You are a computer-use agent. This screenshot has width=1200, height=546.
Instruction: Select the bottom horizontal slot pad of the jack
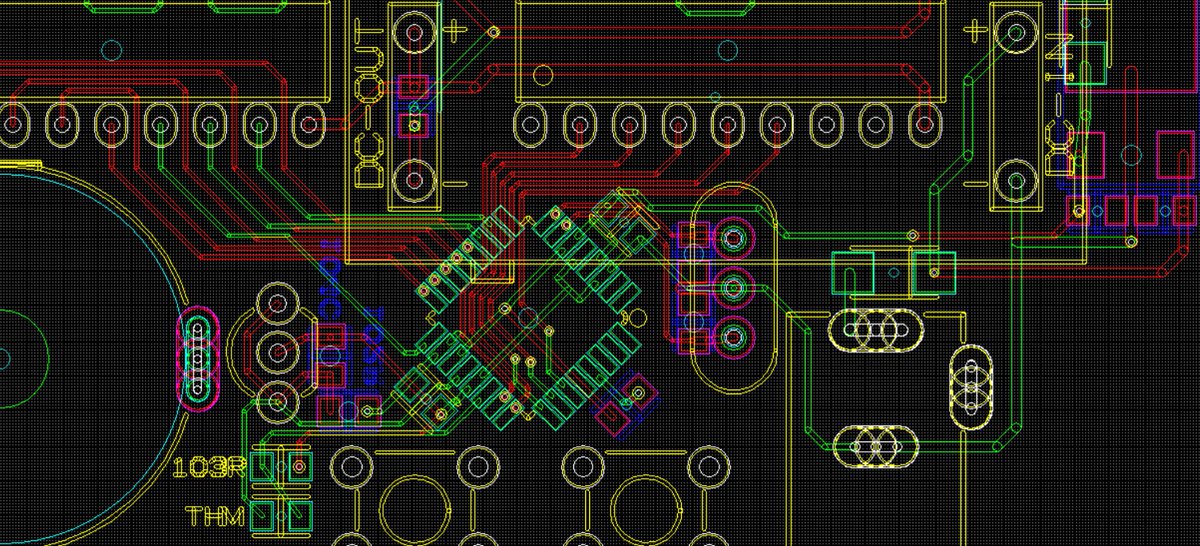(x=876, y=447)
